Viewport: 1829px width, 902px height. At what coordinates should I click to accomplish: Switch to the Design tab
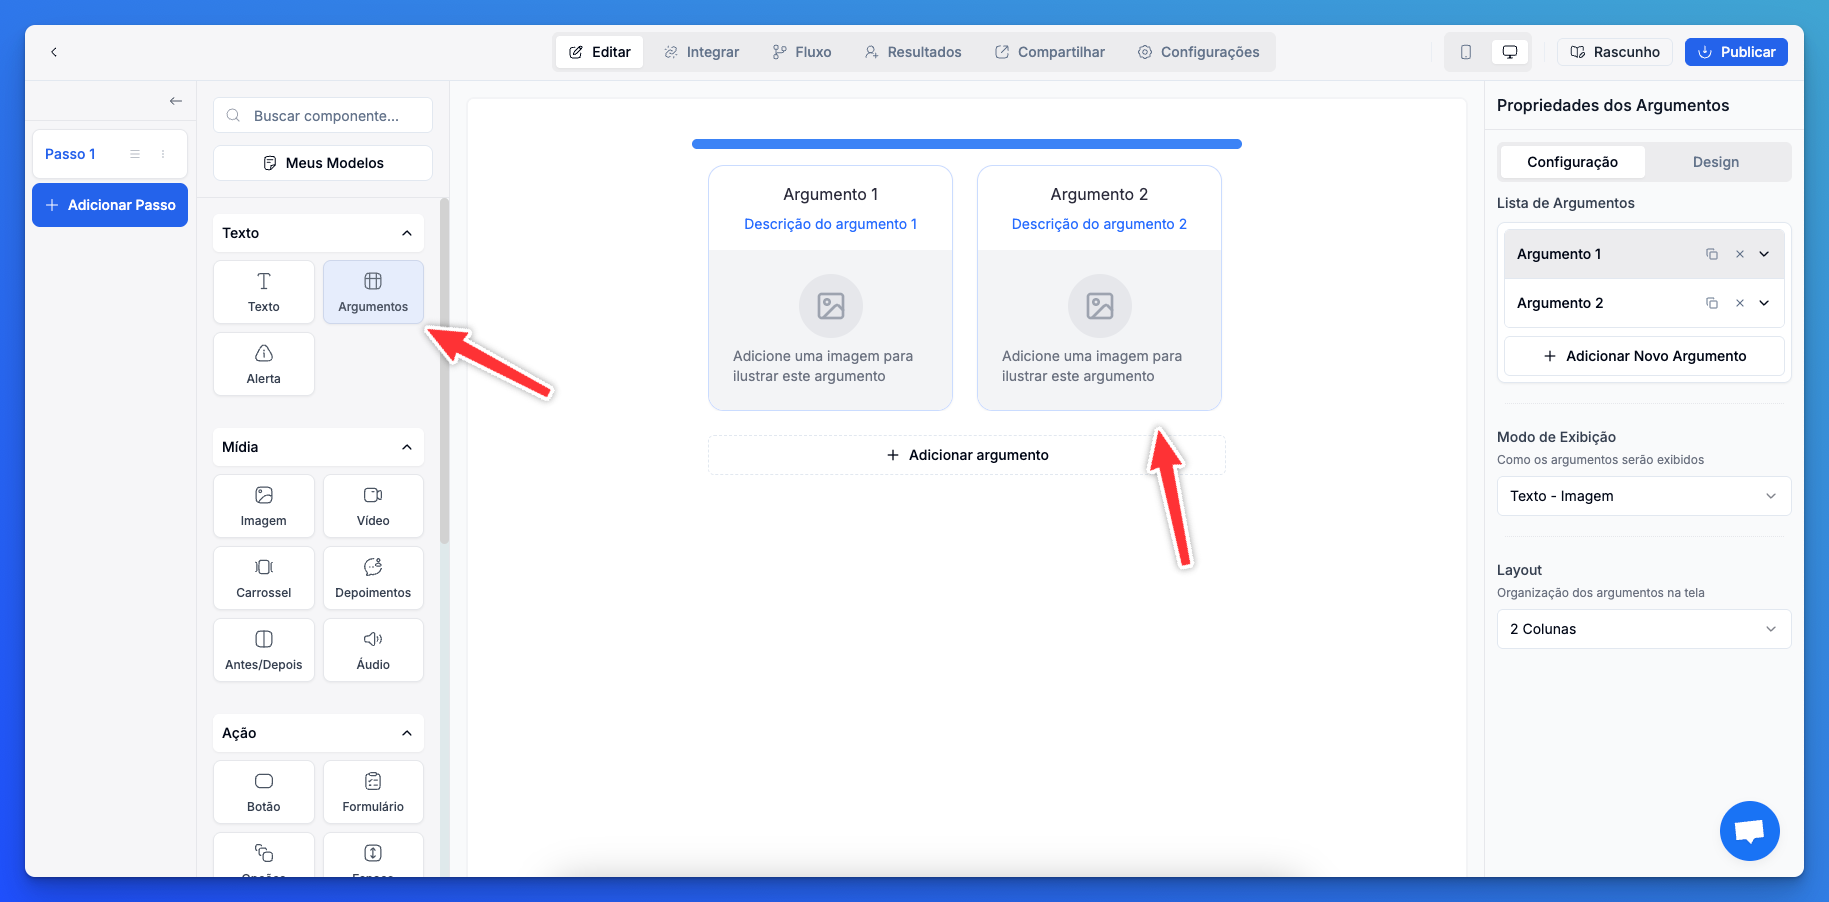[1715, 162]
